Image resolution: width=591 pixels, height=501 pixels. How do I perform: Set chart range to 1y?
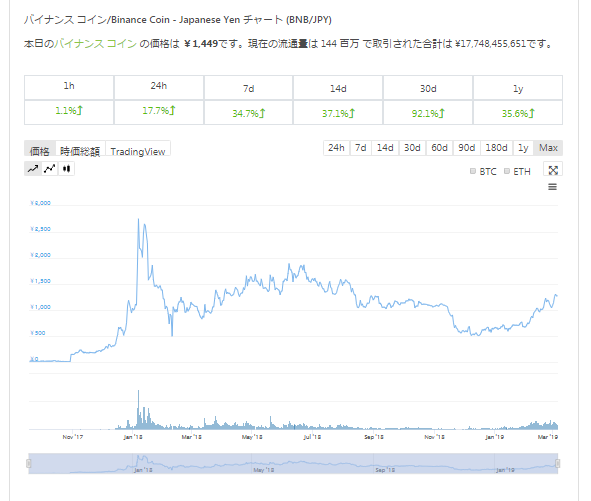[523, 148]
